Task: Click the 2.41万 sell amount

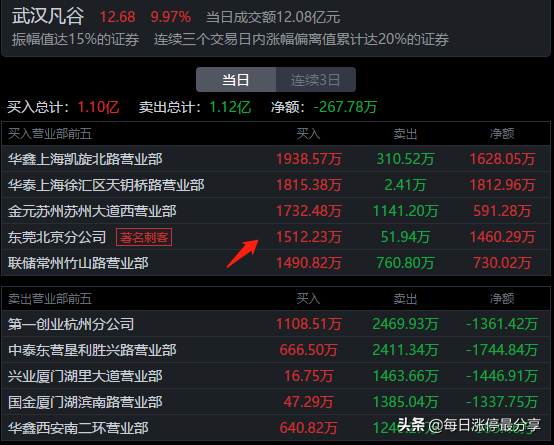Action: pyautogui.click(x=405, y=185)
